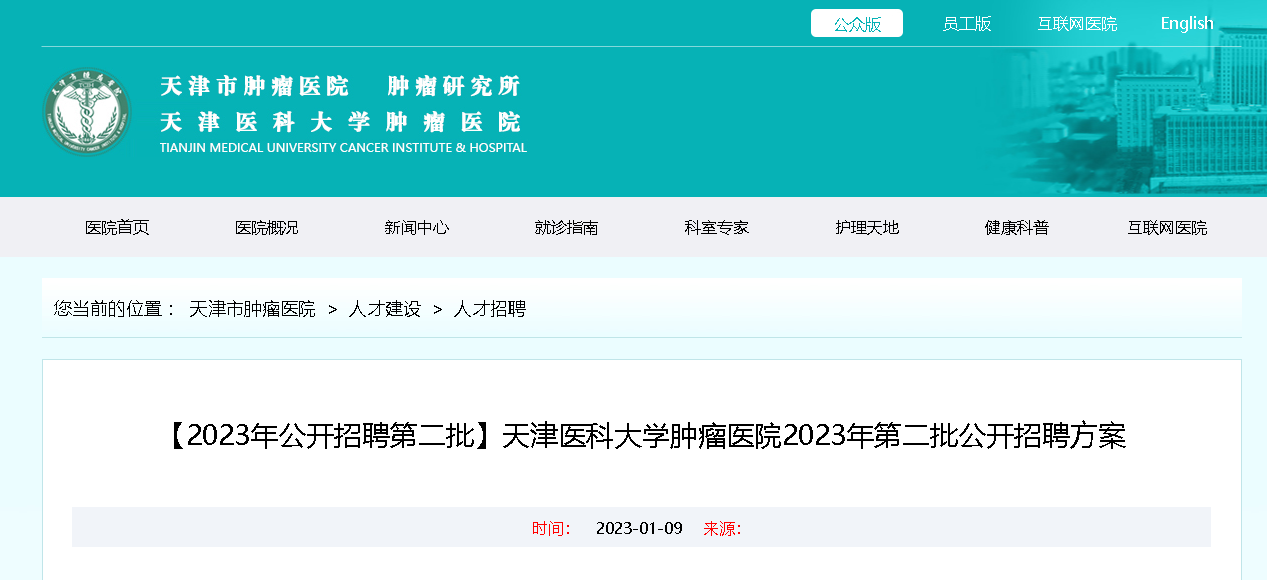Switch to 员工版 staff version
The image size is (1267, 580).
pyautogui.click(x=967, y=24)
